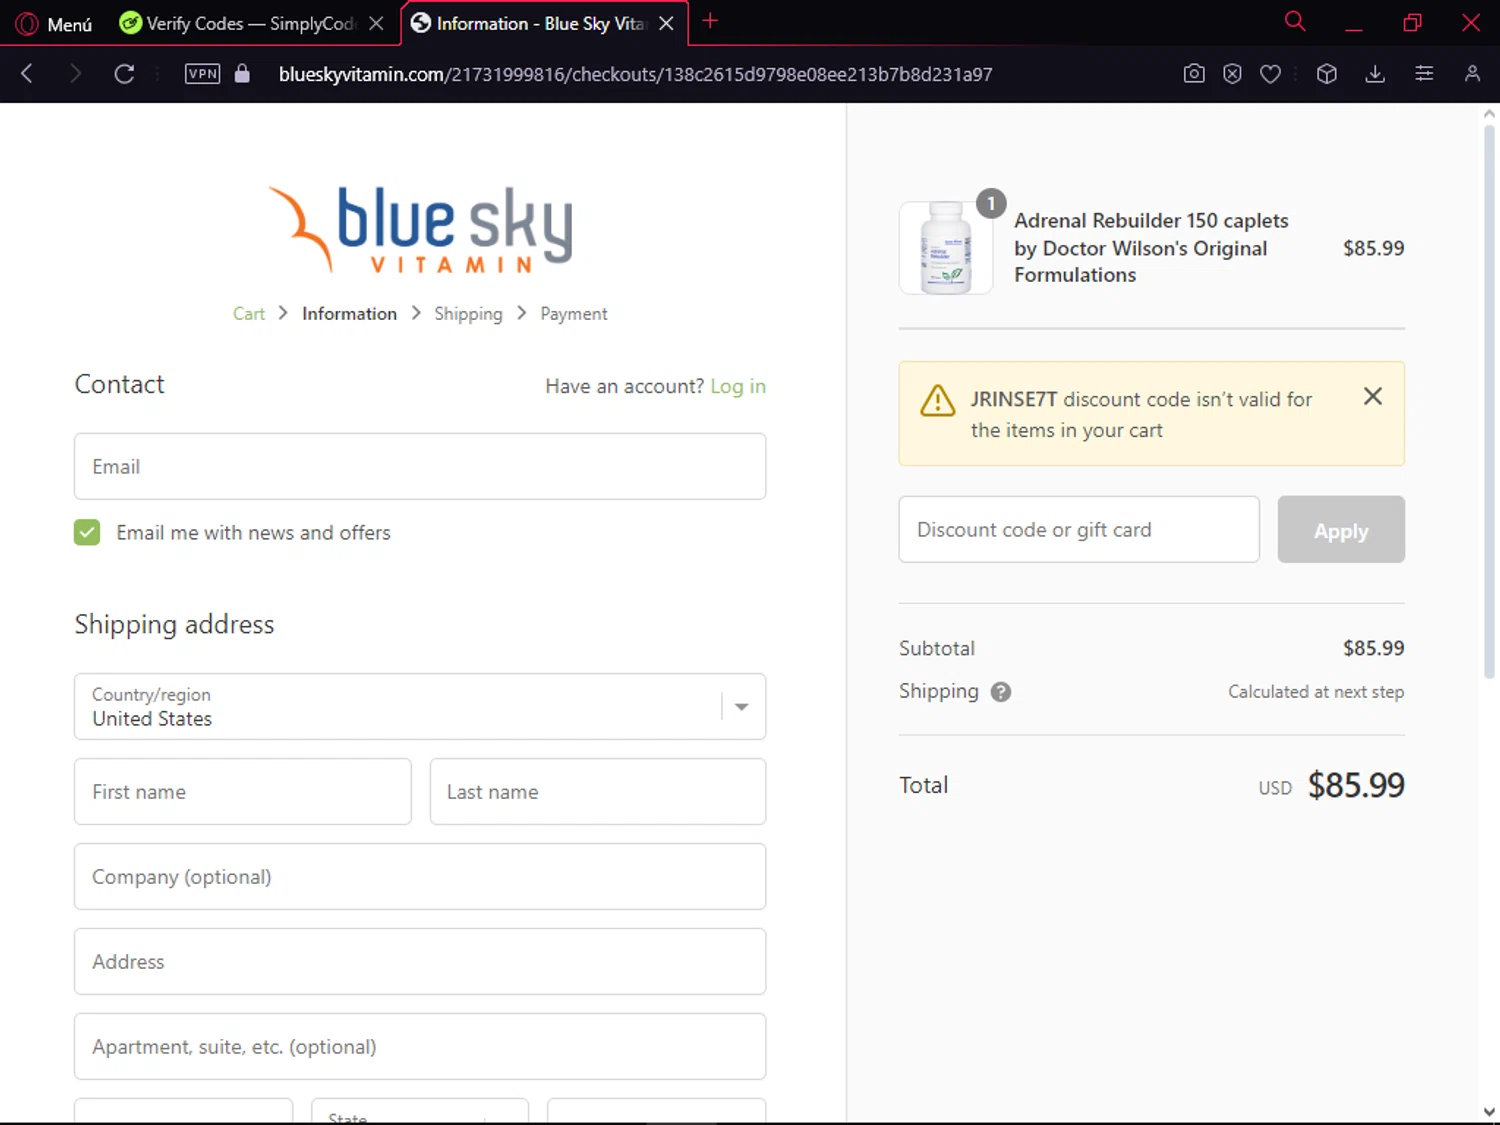Viewport: 1500px width, 1125px height.
Task: Click the scroll down arrow
Action: coord(1489,1112)
